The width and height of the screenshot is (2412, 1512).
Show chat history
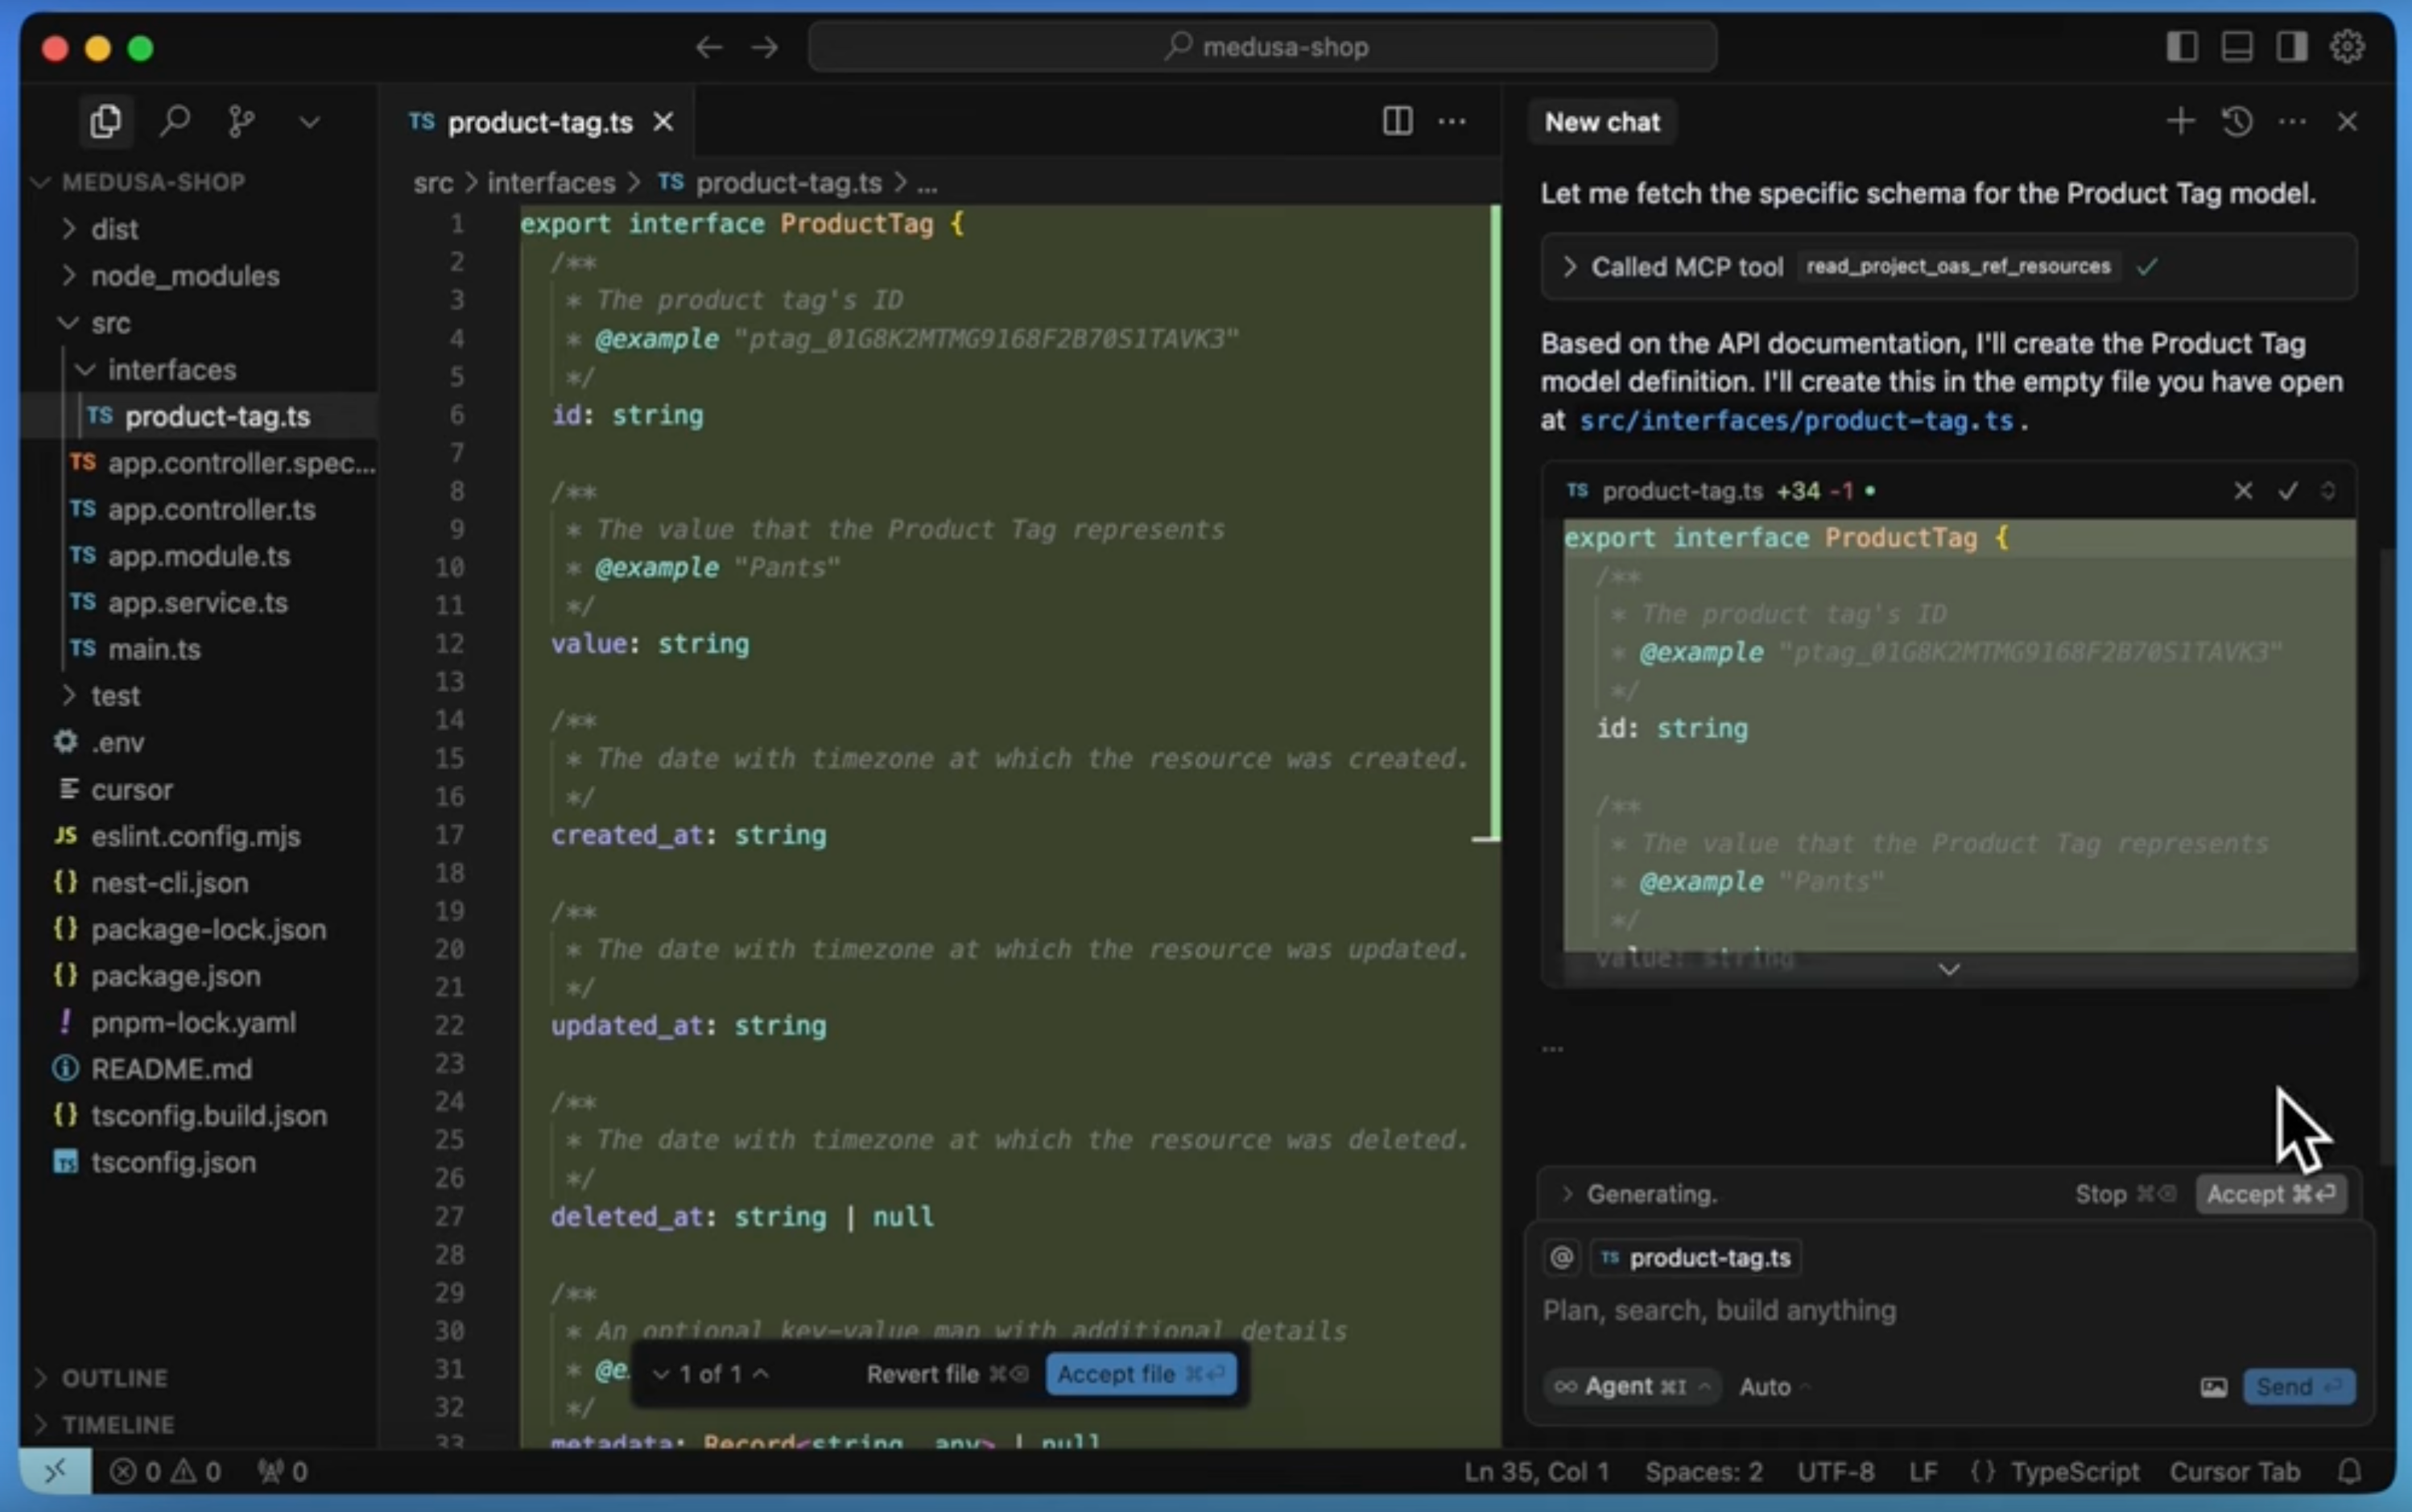(x=2237, y=121)
